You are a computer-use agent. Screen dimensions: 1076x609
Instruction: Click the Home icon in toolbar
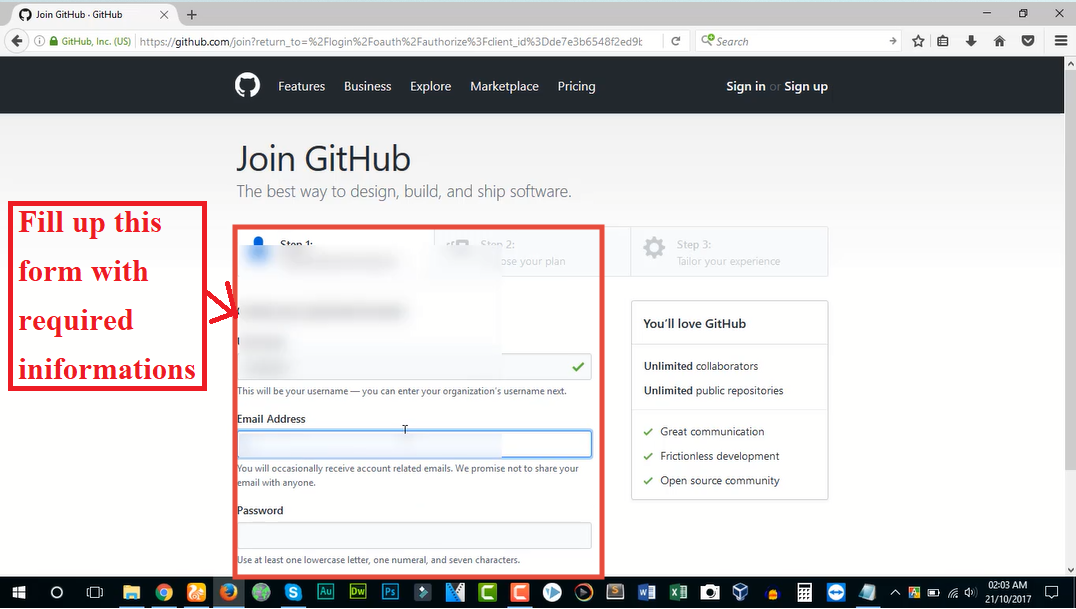click(x=999, y=41)
